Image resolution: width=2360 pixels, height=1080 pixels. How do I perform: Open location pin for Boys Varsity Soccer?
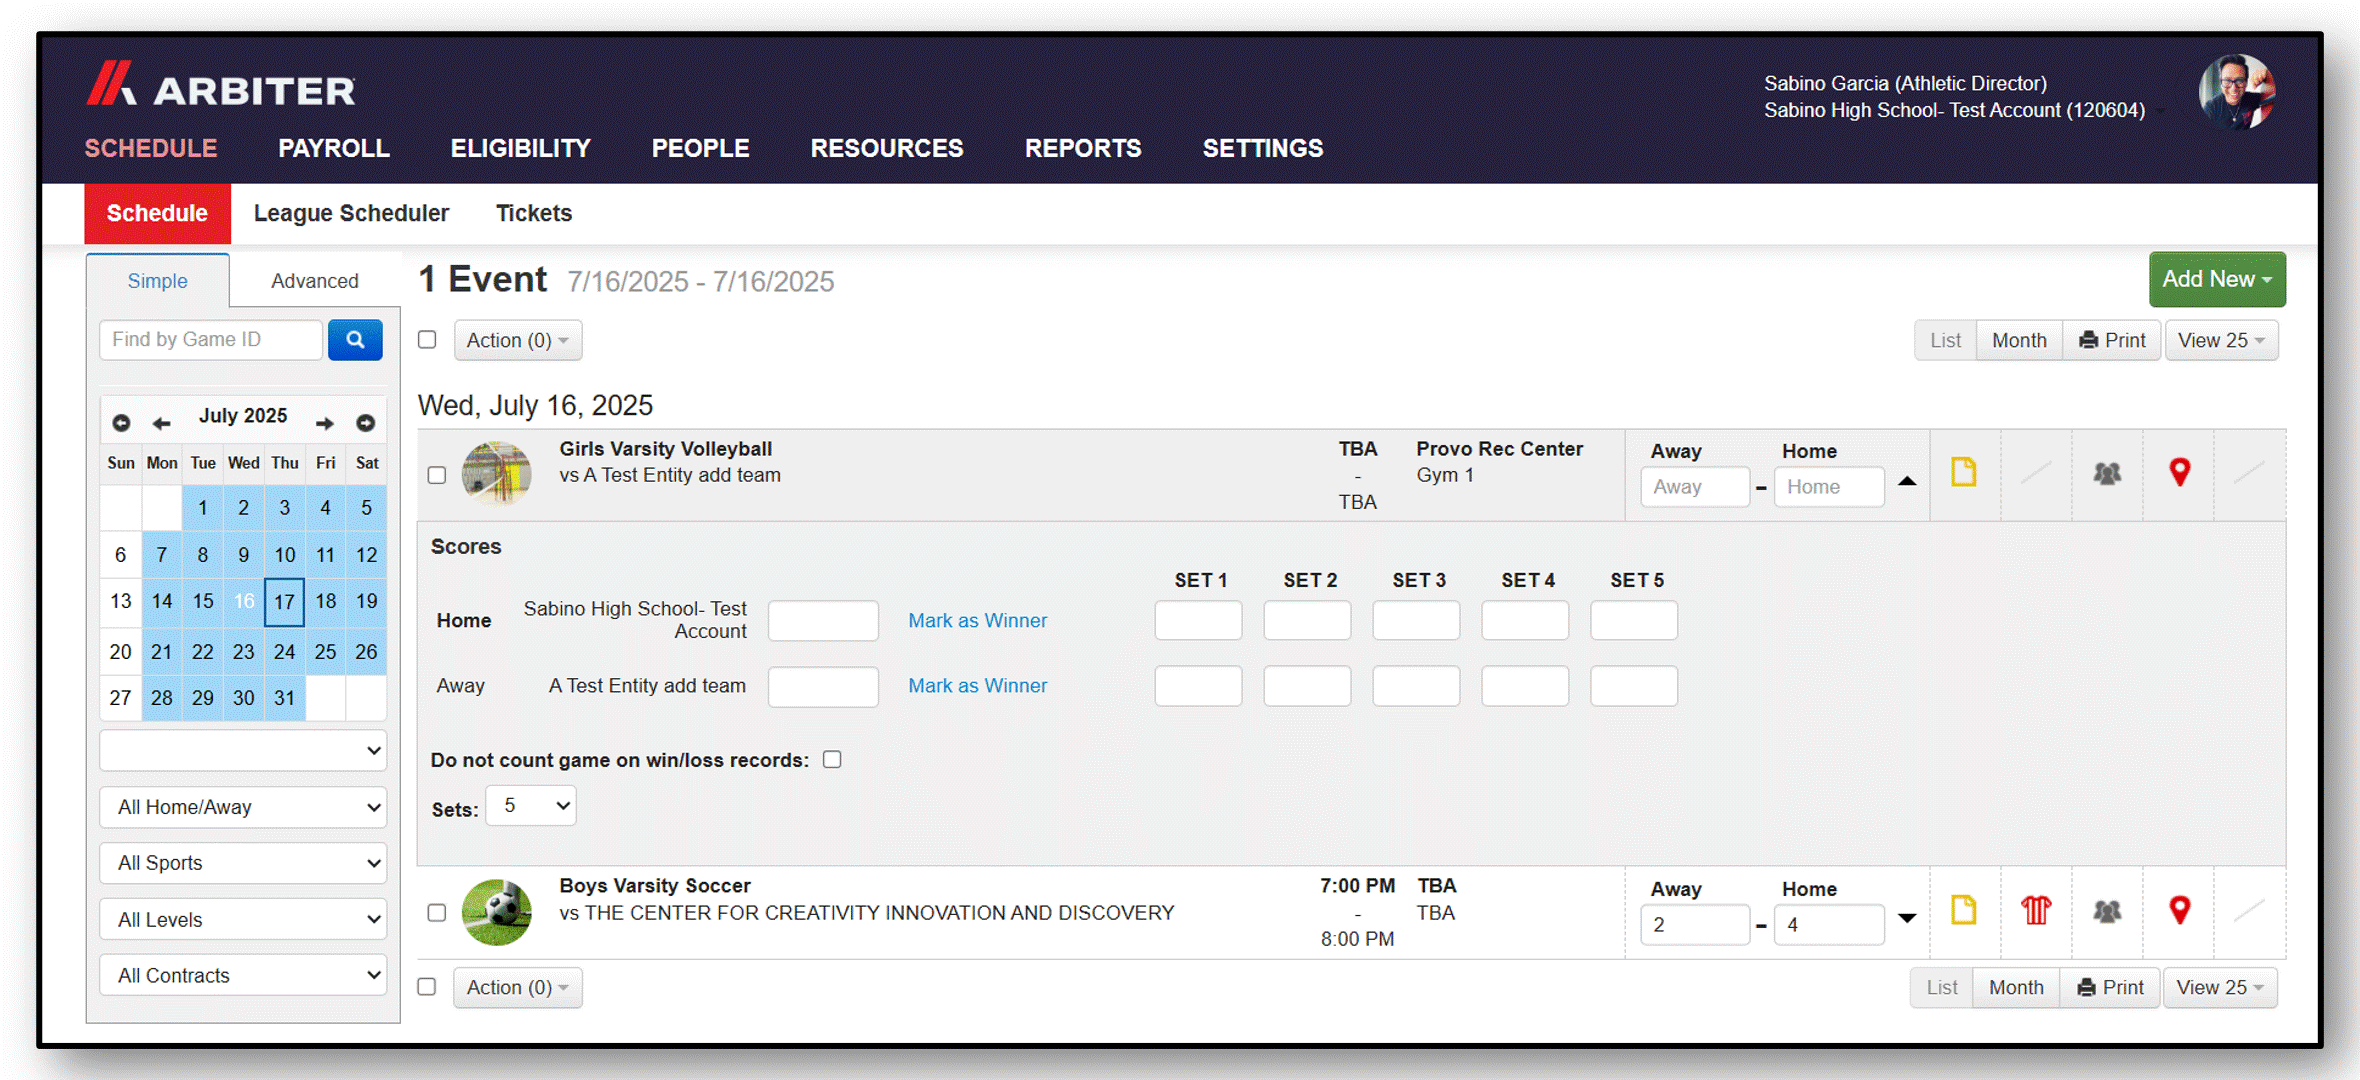pos(2180,910)
